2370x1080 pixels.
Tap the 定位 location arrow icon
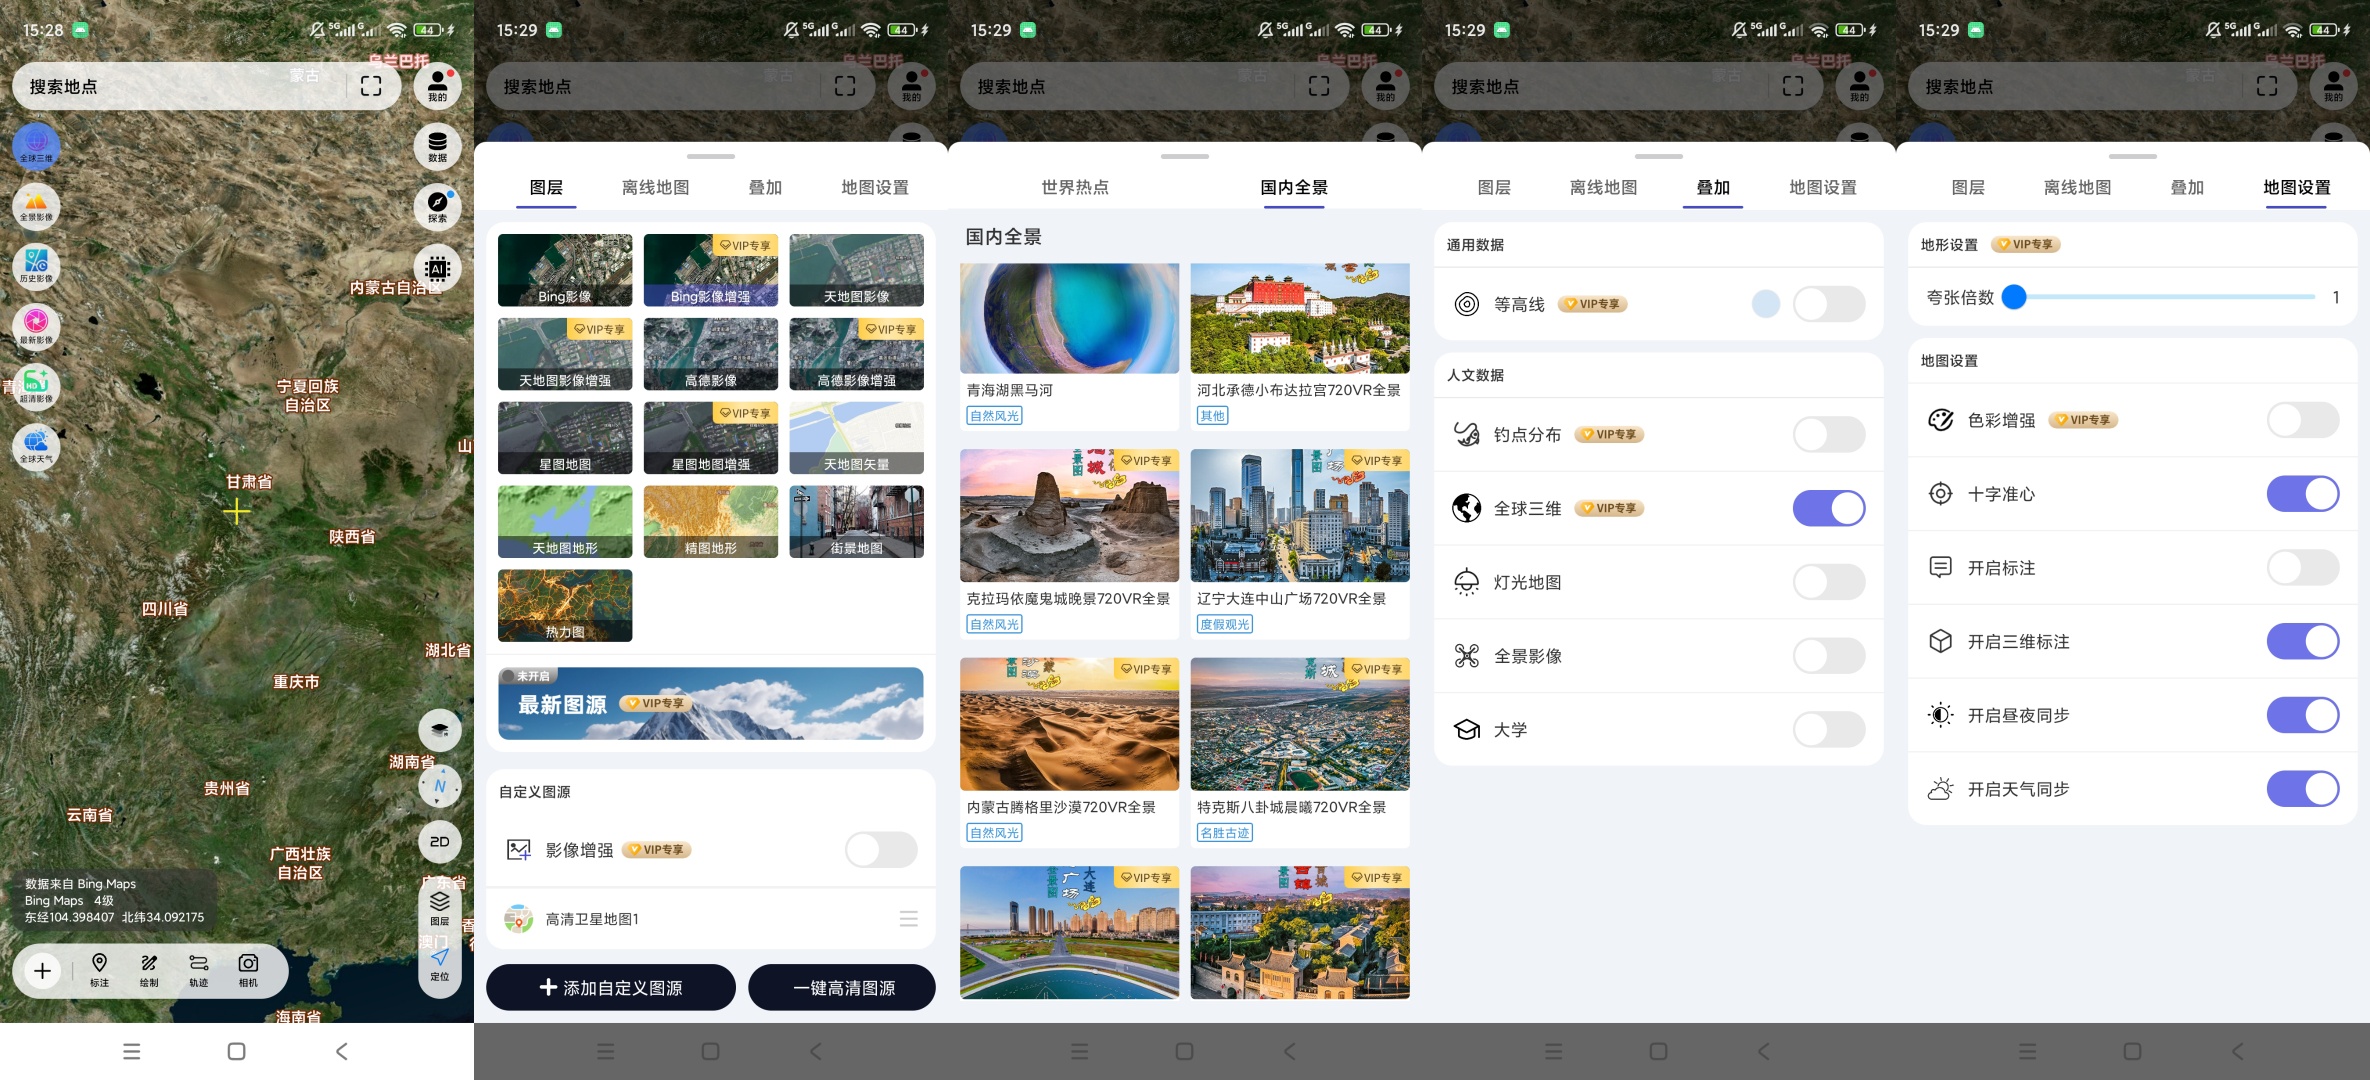point(439,964)
